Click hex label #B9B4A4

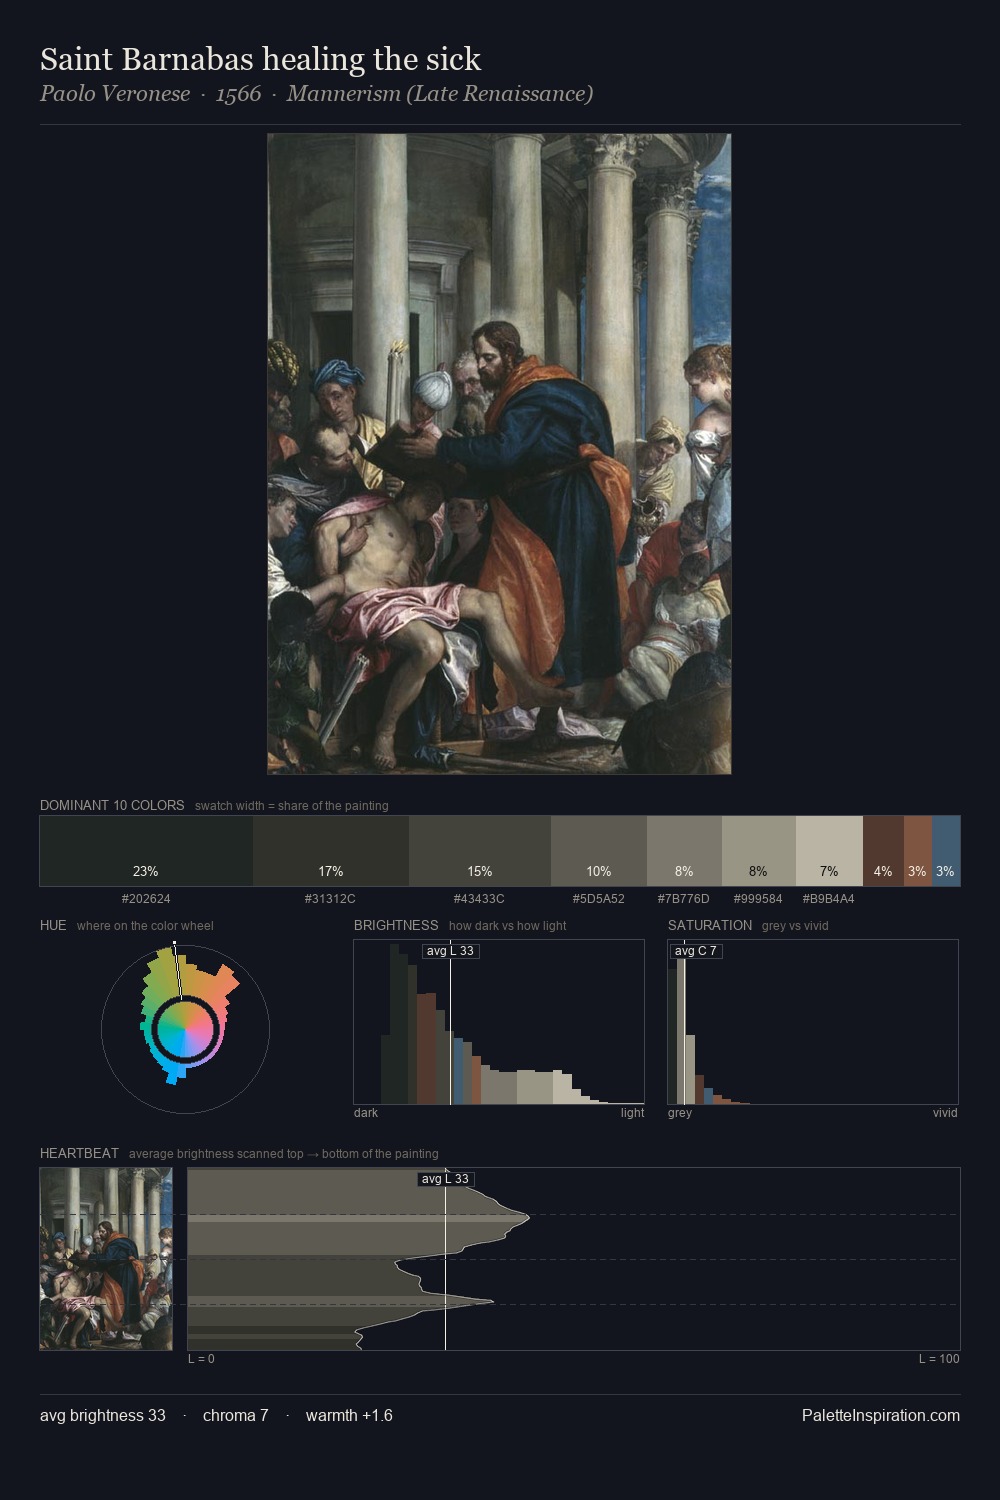(x=828, y=899)
